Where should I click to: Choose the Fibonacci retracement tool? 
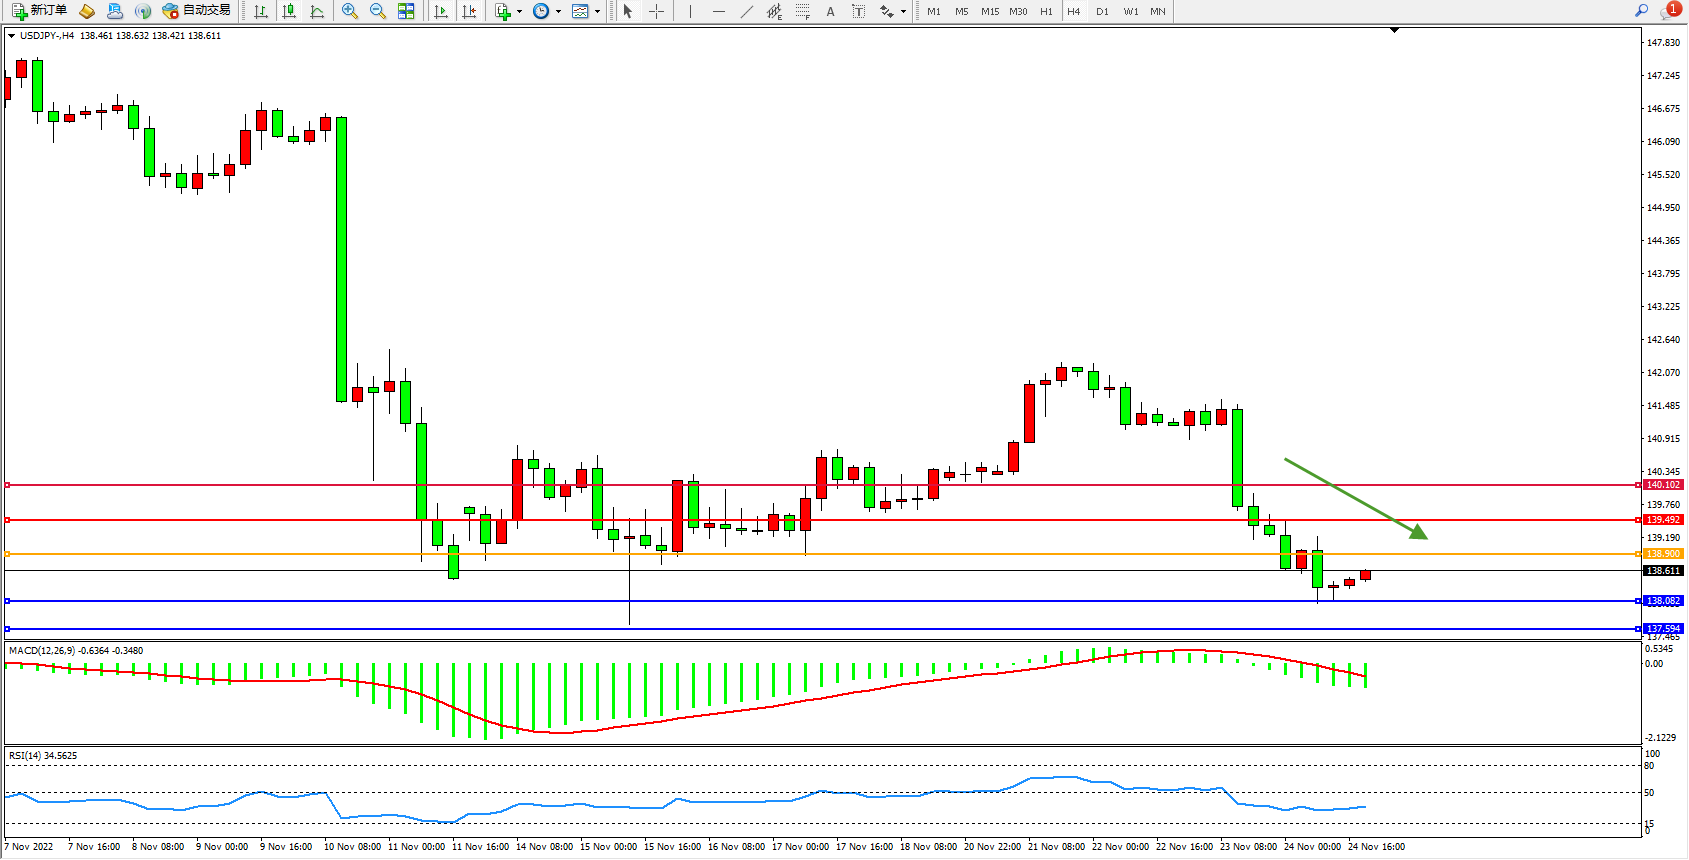pyautogui.click(x=803, y=11)
